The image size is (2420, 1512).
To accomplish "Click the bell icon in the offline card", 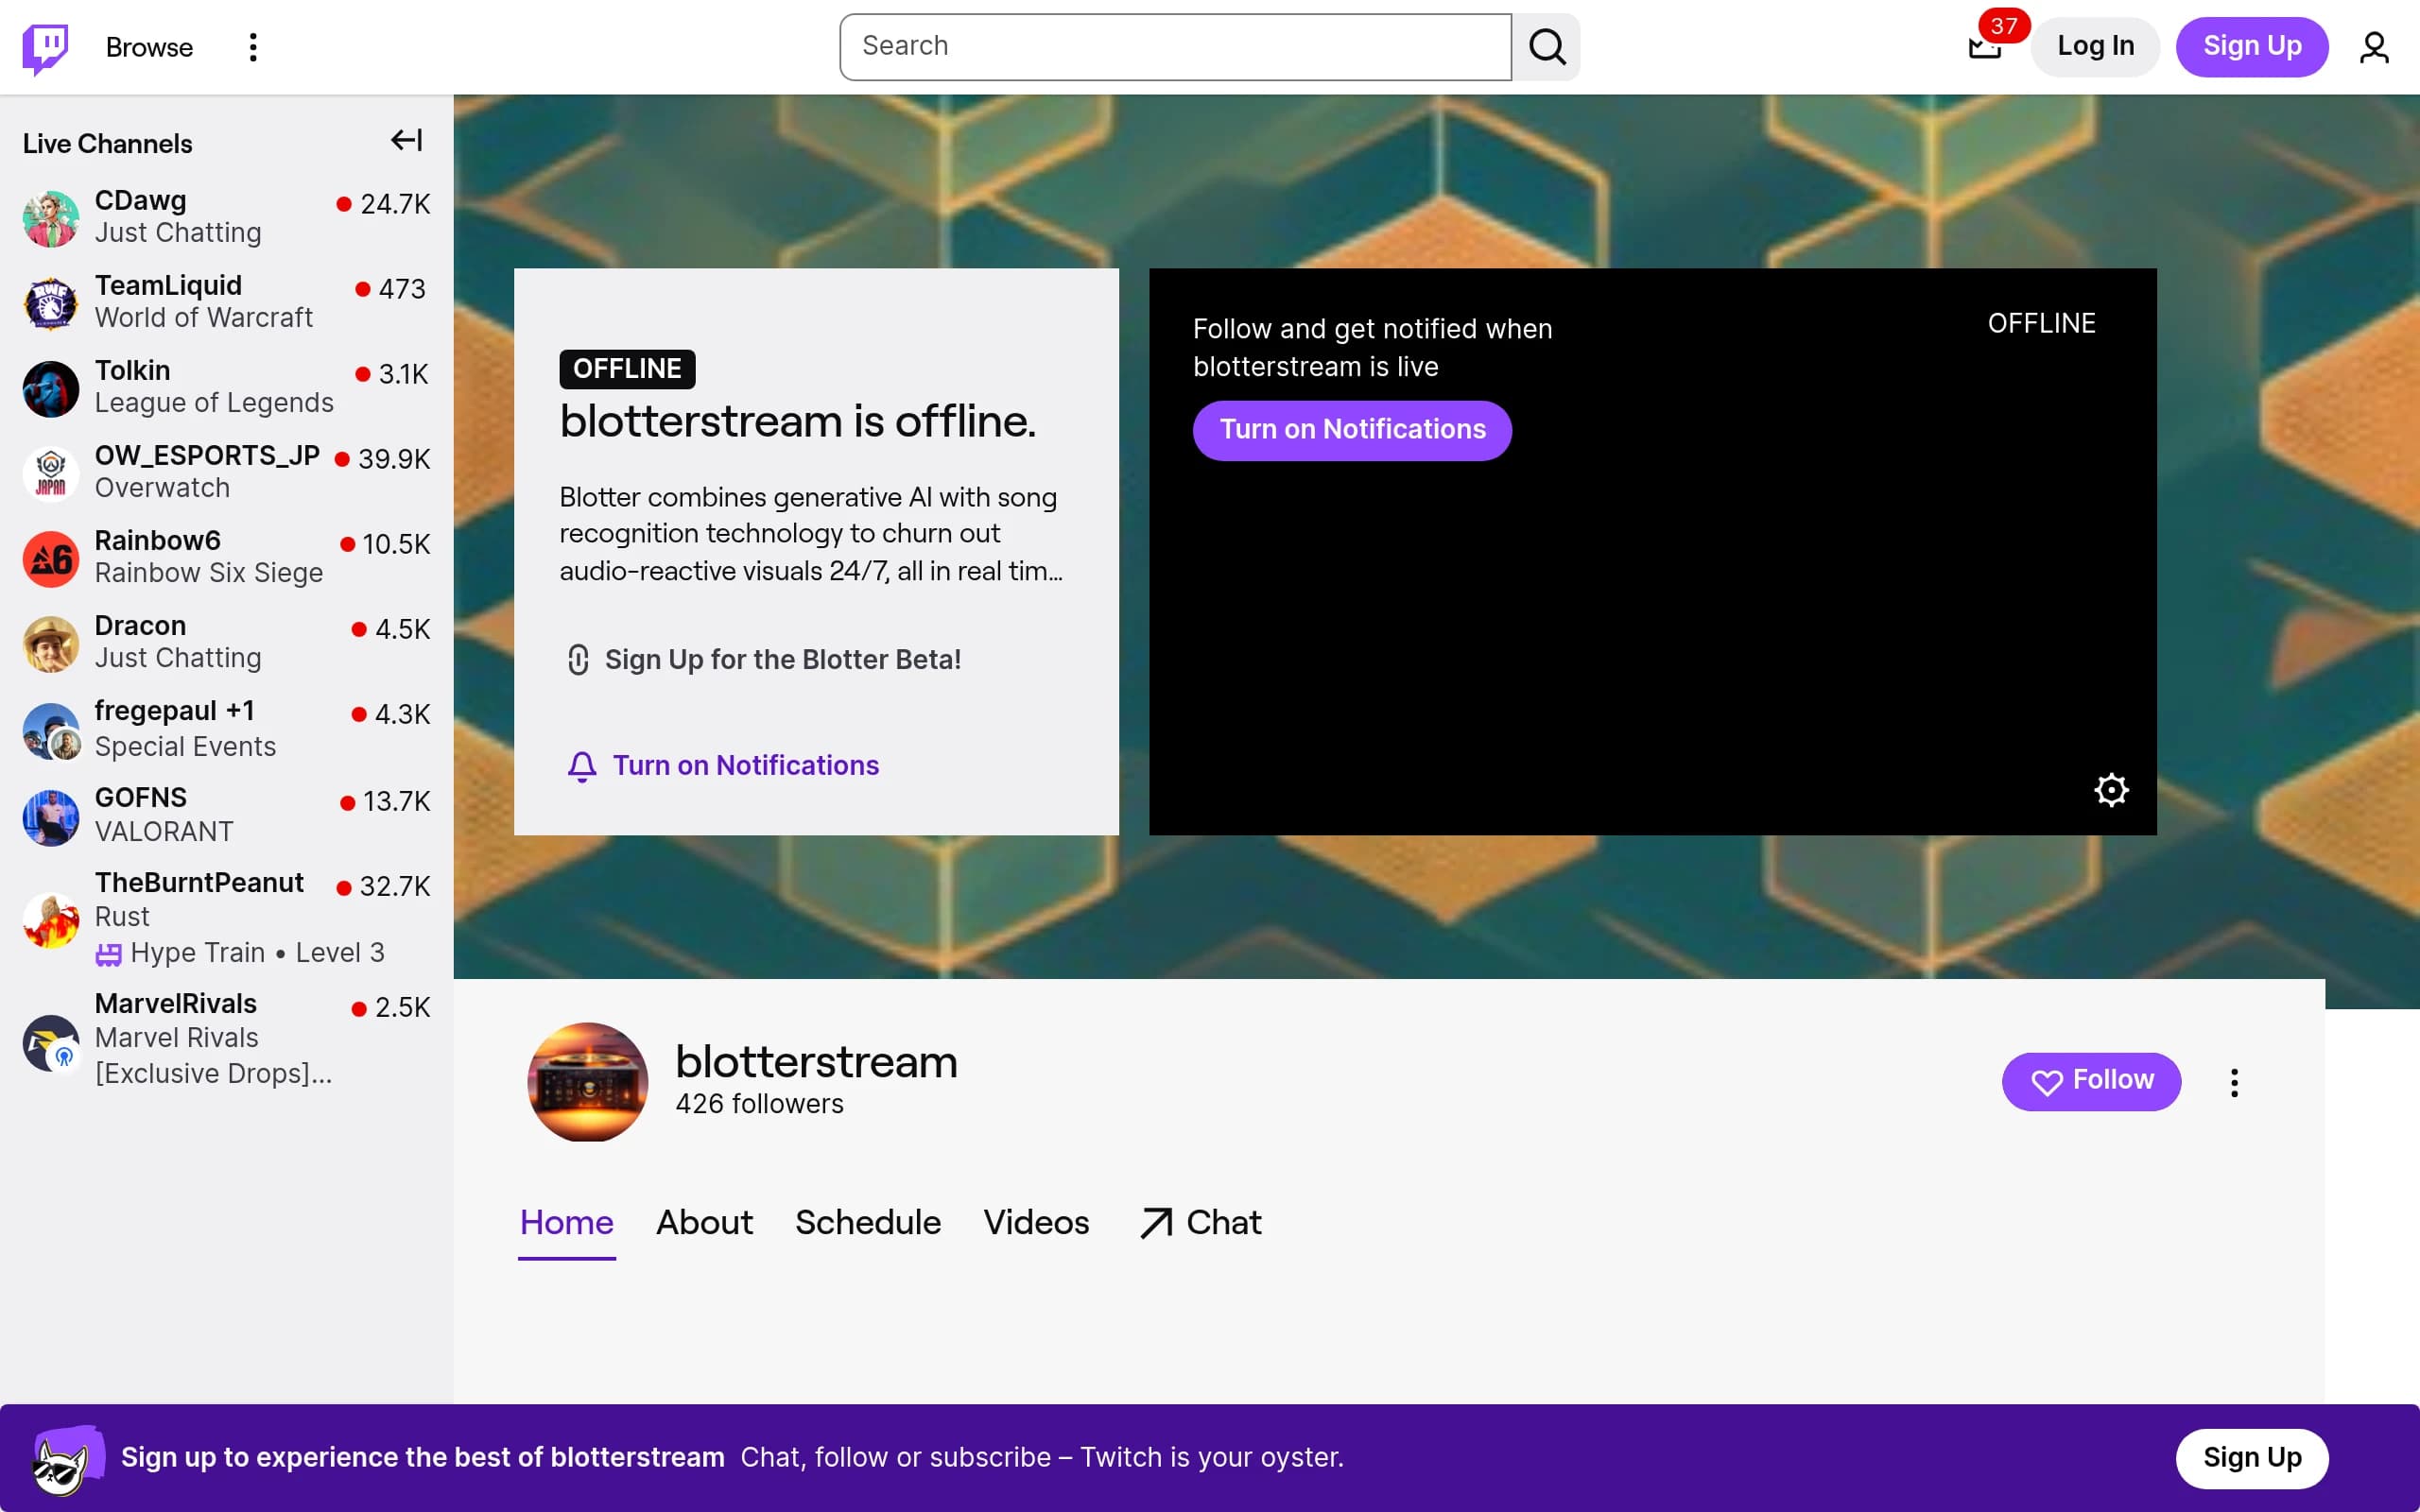I will 582,766.
